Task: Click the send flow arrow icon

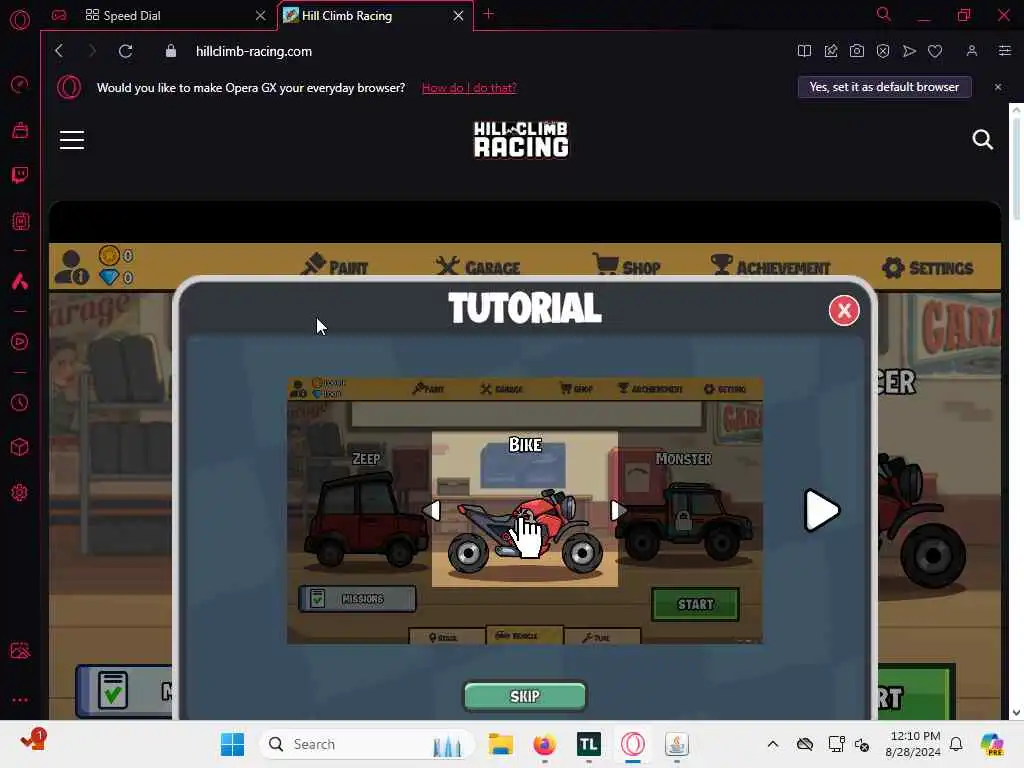Action: 909,51
